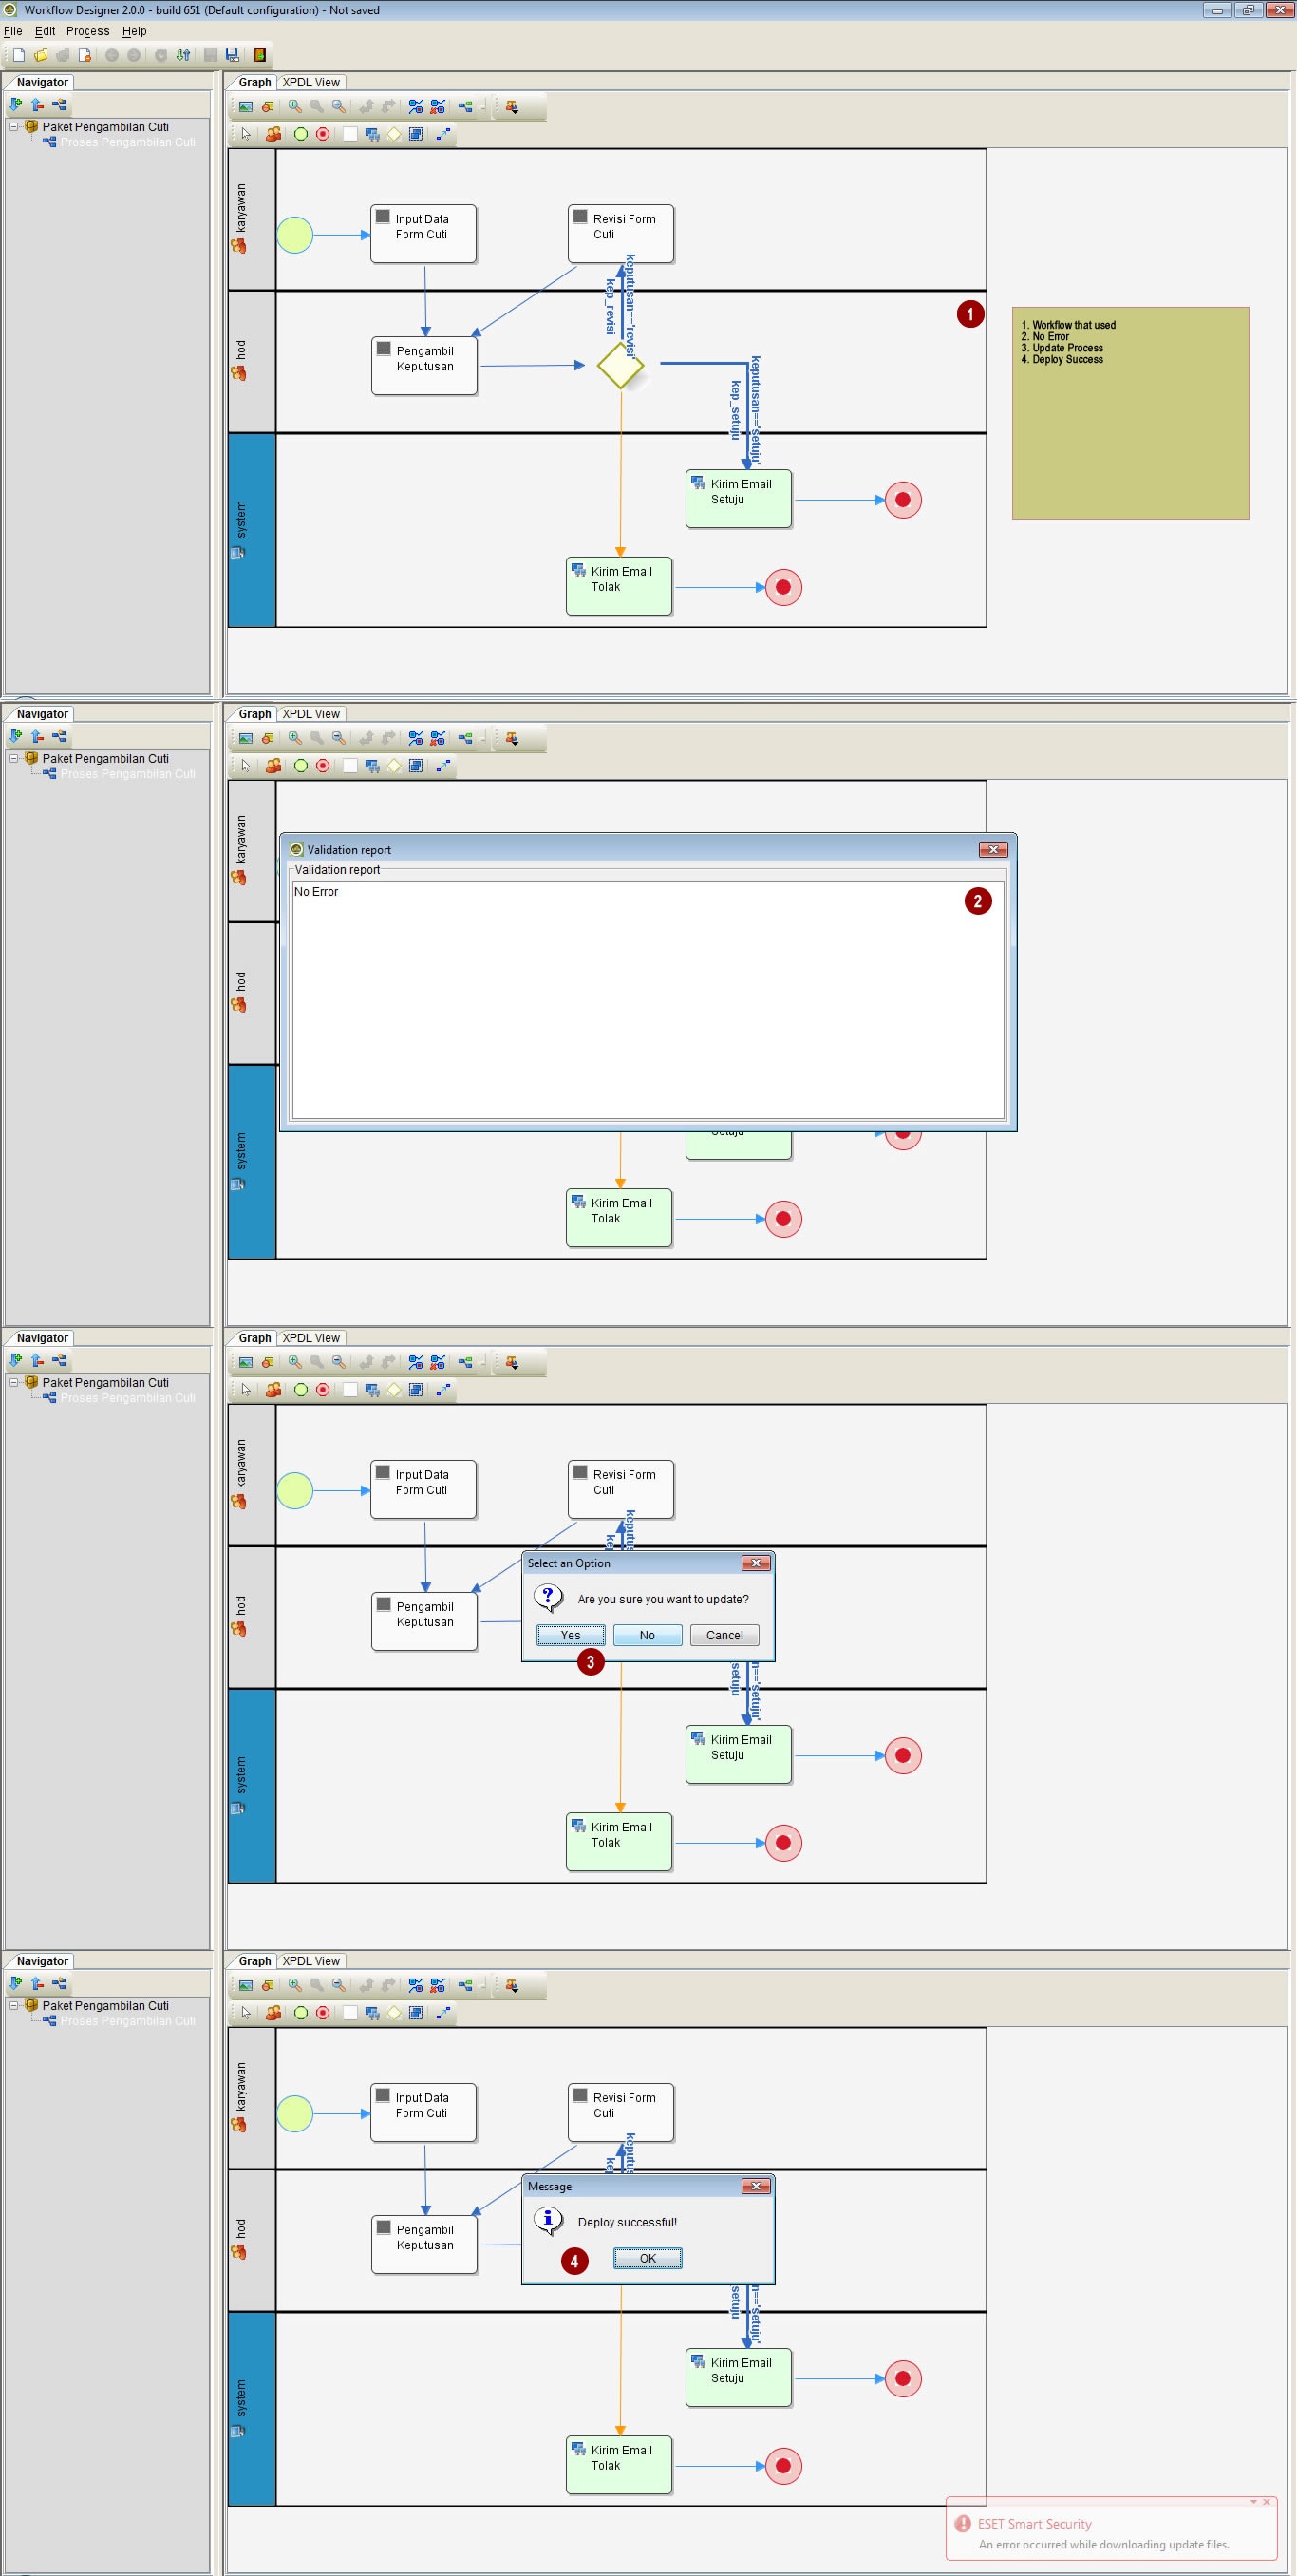Select Kirim Email Setuju activity in the topmost diagram

738,499
